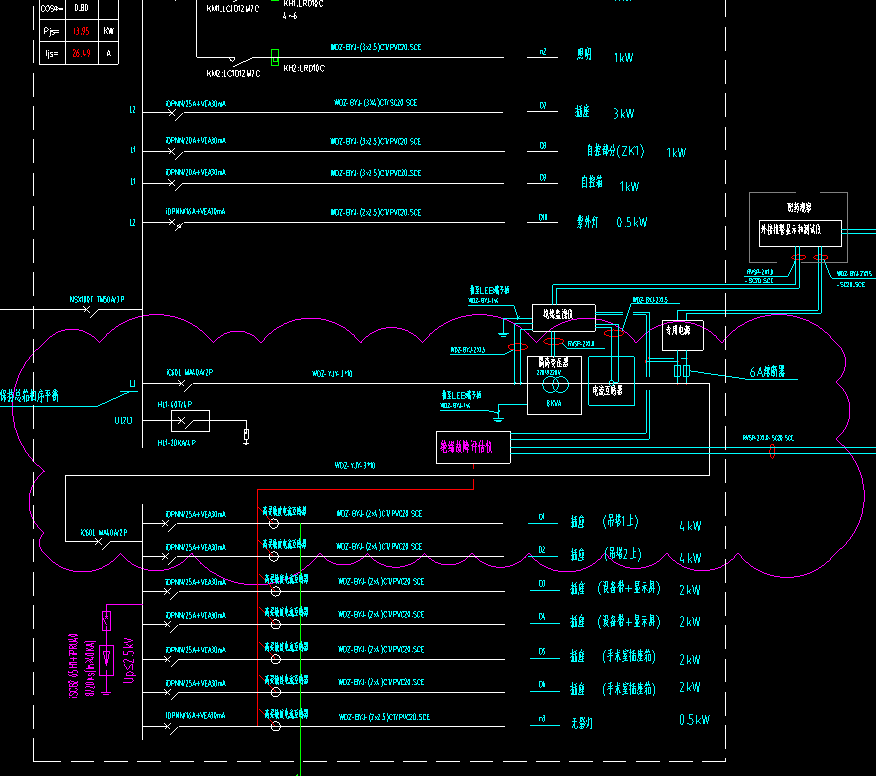
Task: Select the (设备带+显示屏) text on row D4
Action: coord(629,621)
